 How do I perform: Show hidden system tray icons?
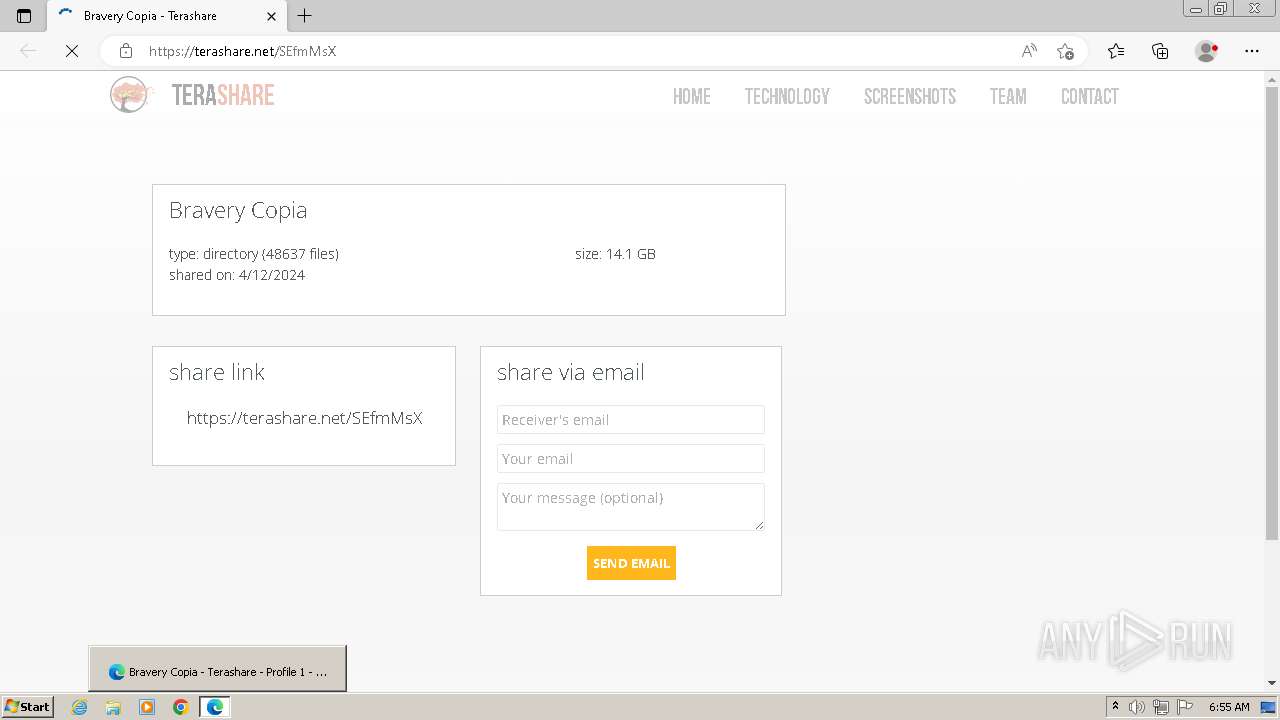point(1115,707)
